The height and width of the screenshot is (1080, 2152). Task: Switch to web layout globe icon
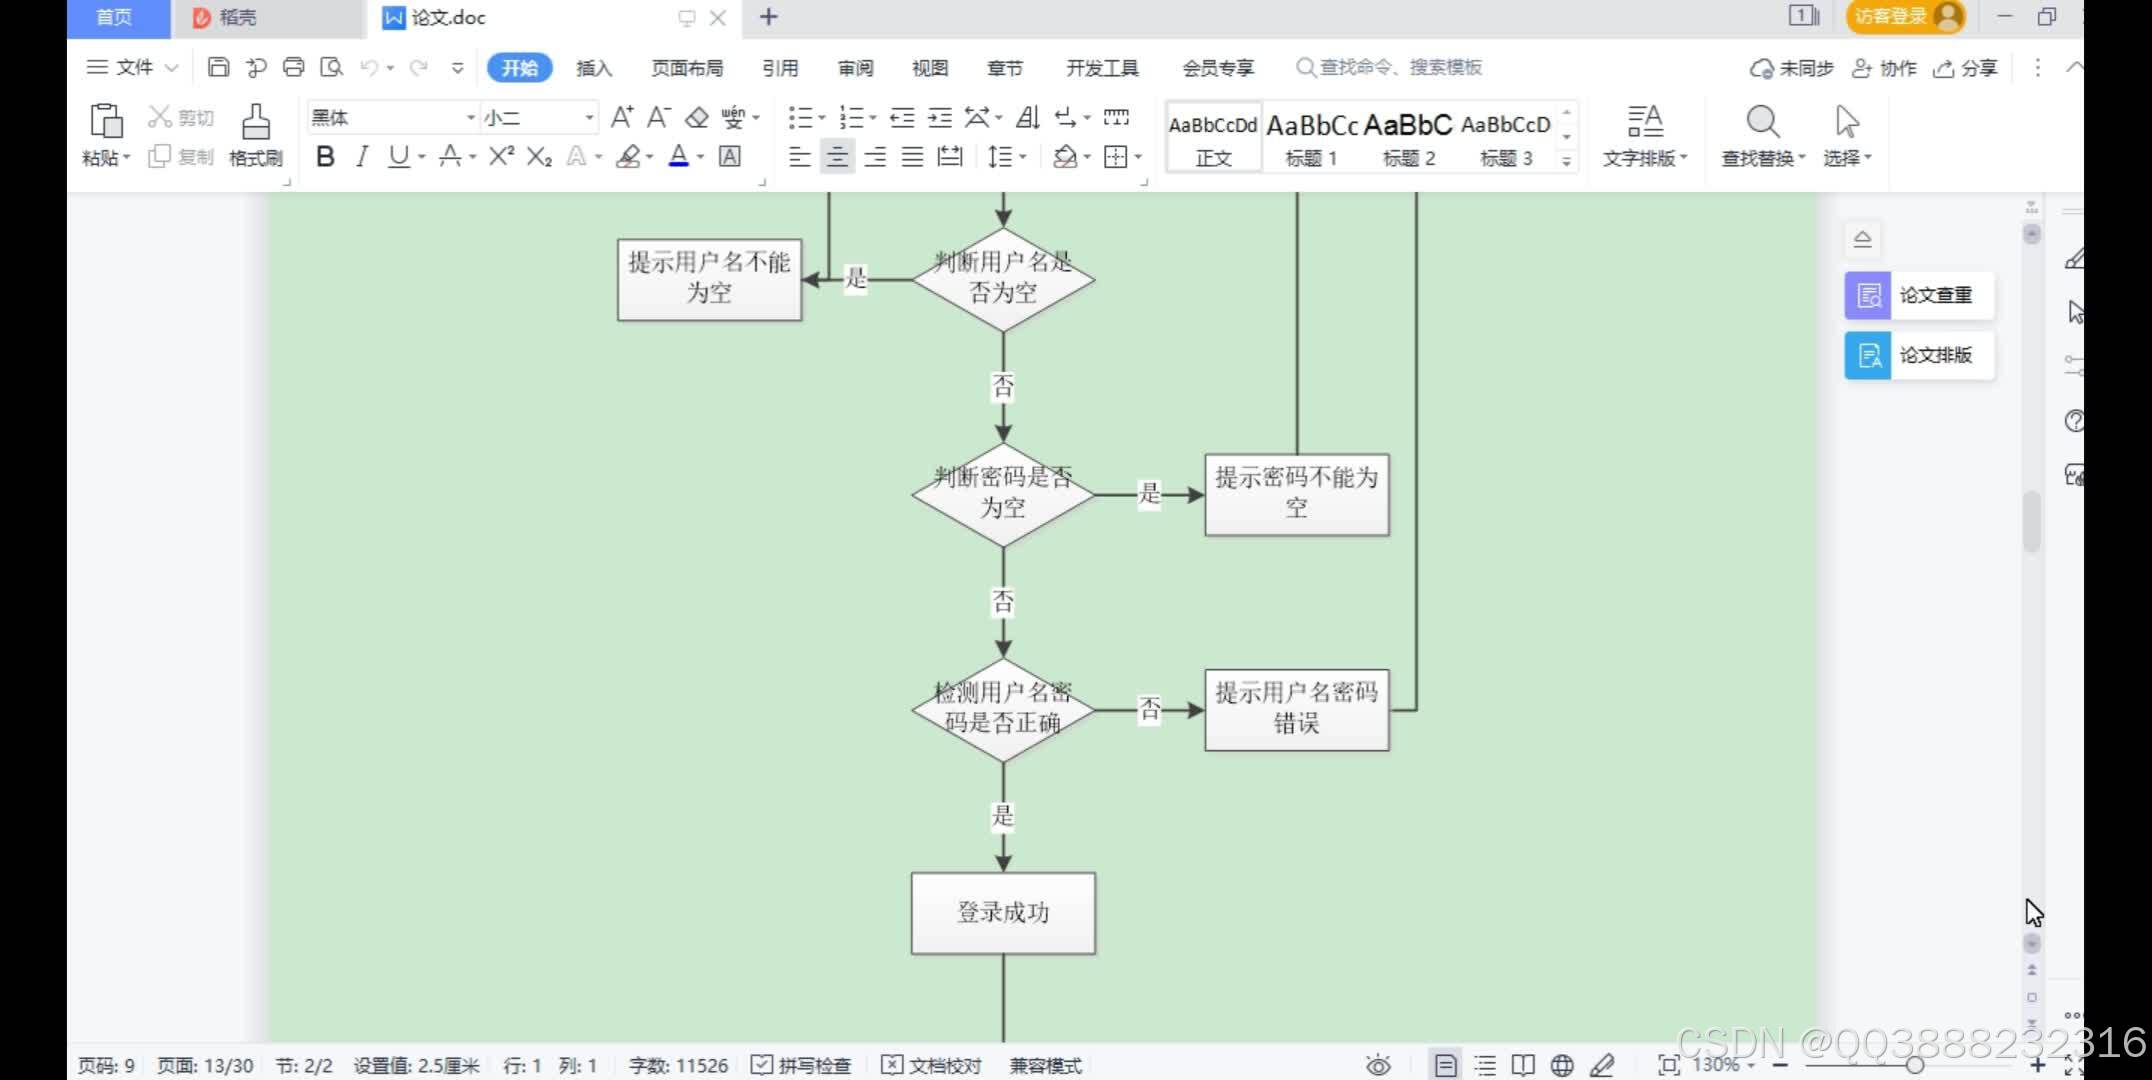1562,1065
